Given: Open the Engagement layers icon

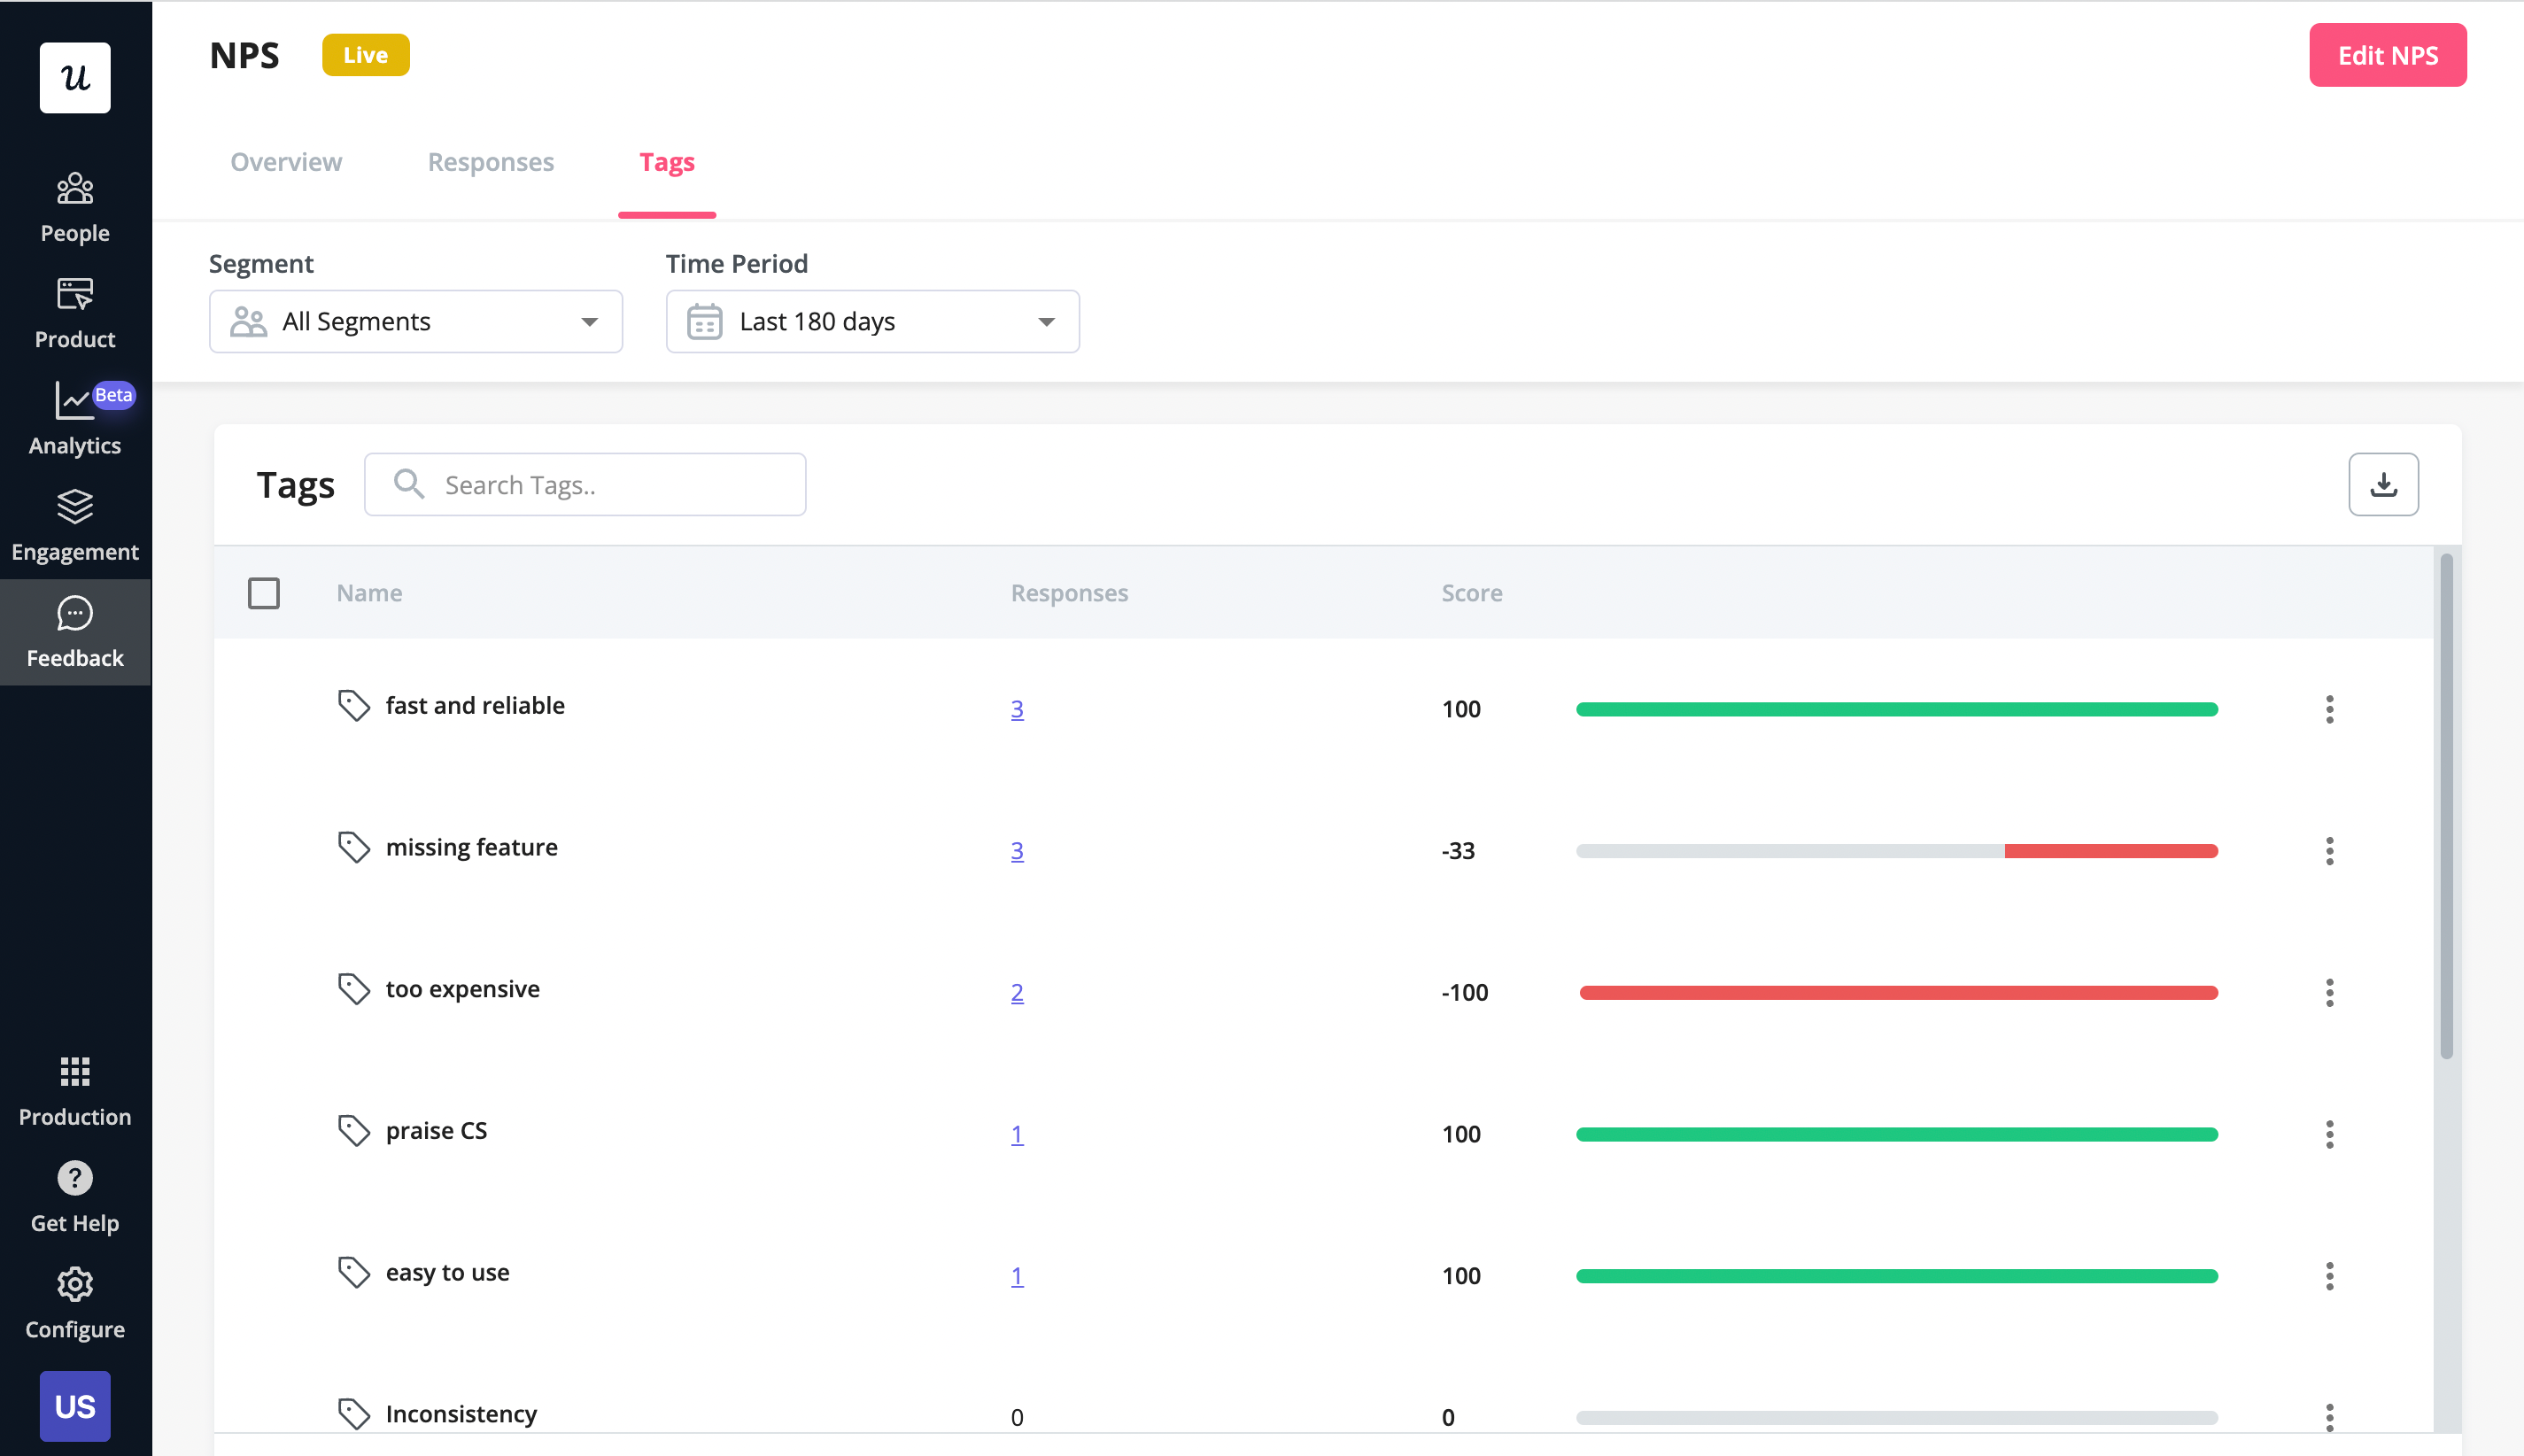Looking at the screenshot, I should click(x=75, y=506).
